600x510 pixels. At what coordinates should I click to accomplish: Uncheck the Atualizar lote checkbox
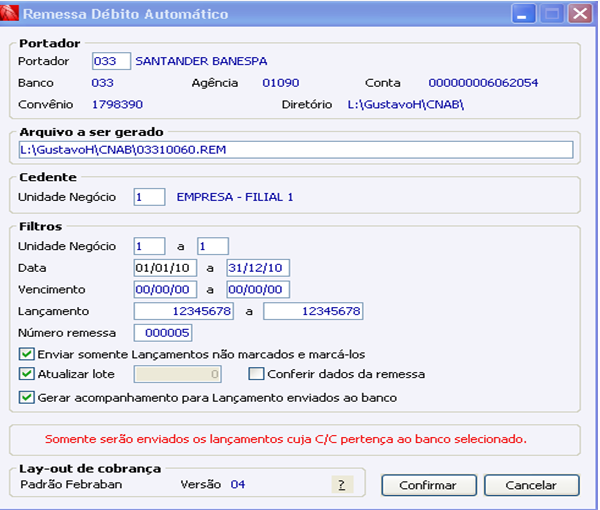pos(26,374)
